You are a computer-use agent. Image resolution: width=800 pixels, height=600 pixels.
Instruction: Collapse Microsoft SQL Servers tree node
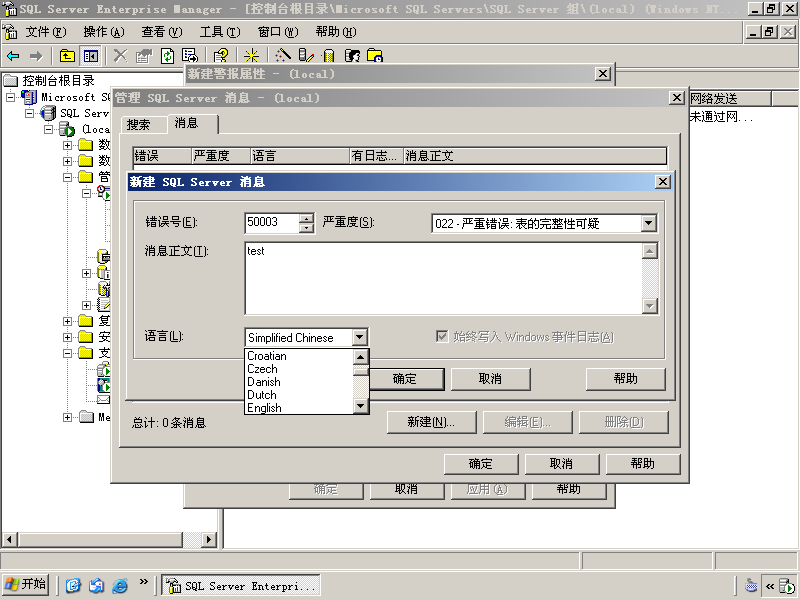11,97
